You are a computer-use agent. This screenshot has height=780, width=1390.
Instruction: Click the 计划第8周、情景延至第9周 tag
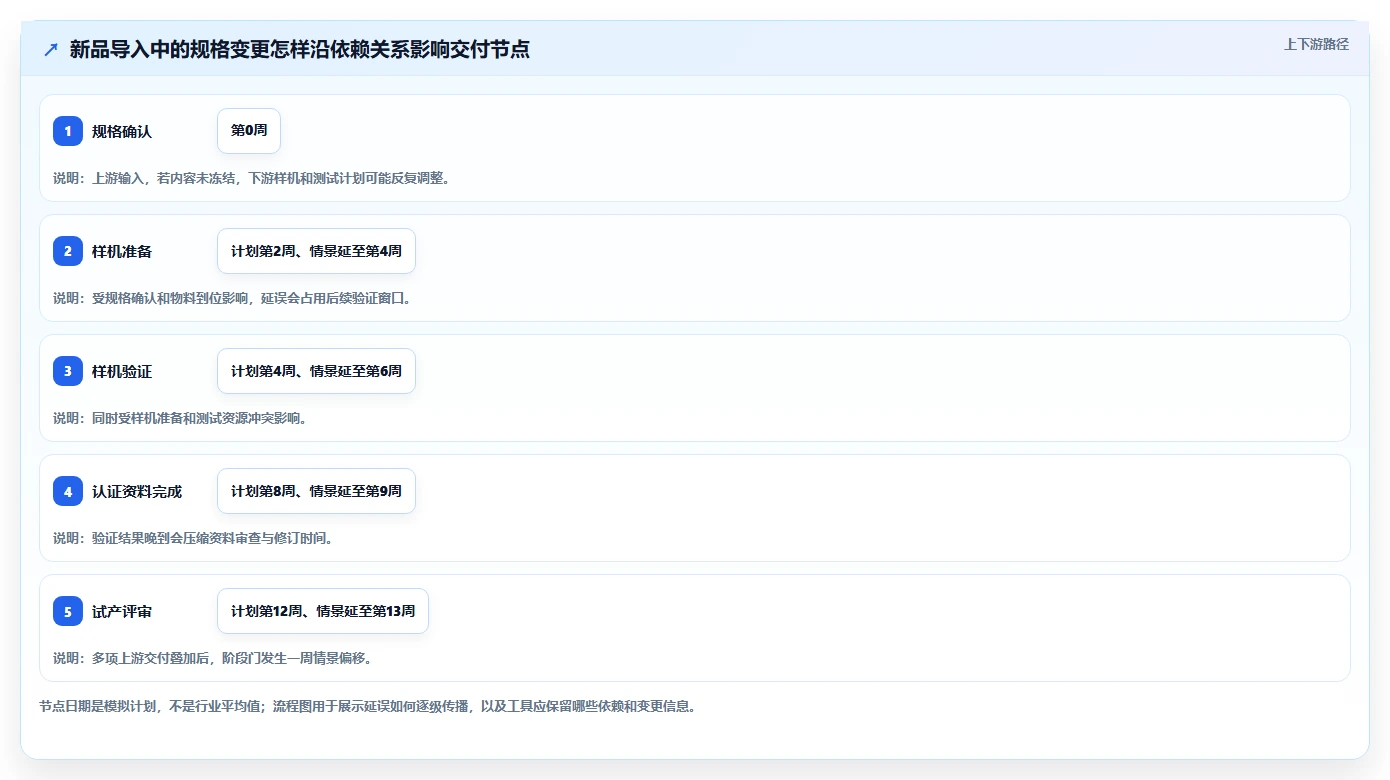(x=316, y=491)
